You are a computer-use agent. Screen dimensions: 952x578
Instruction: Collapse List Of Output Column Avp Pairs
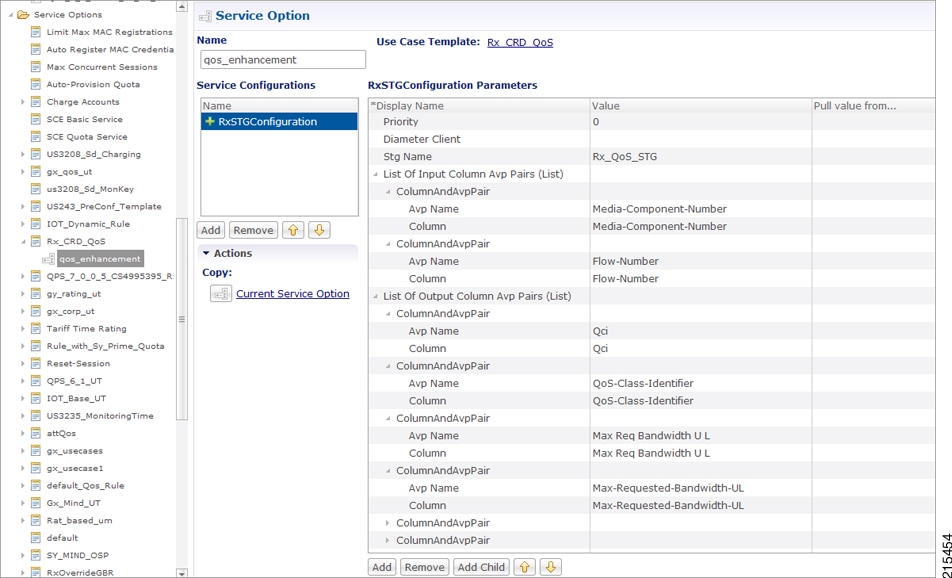[376, 296]
